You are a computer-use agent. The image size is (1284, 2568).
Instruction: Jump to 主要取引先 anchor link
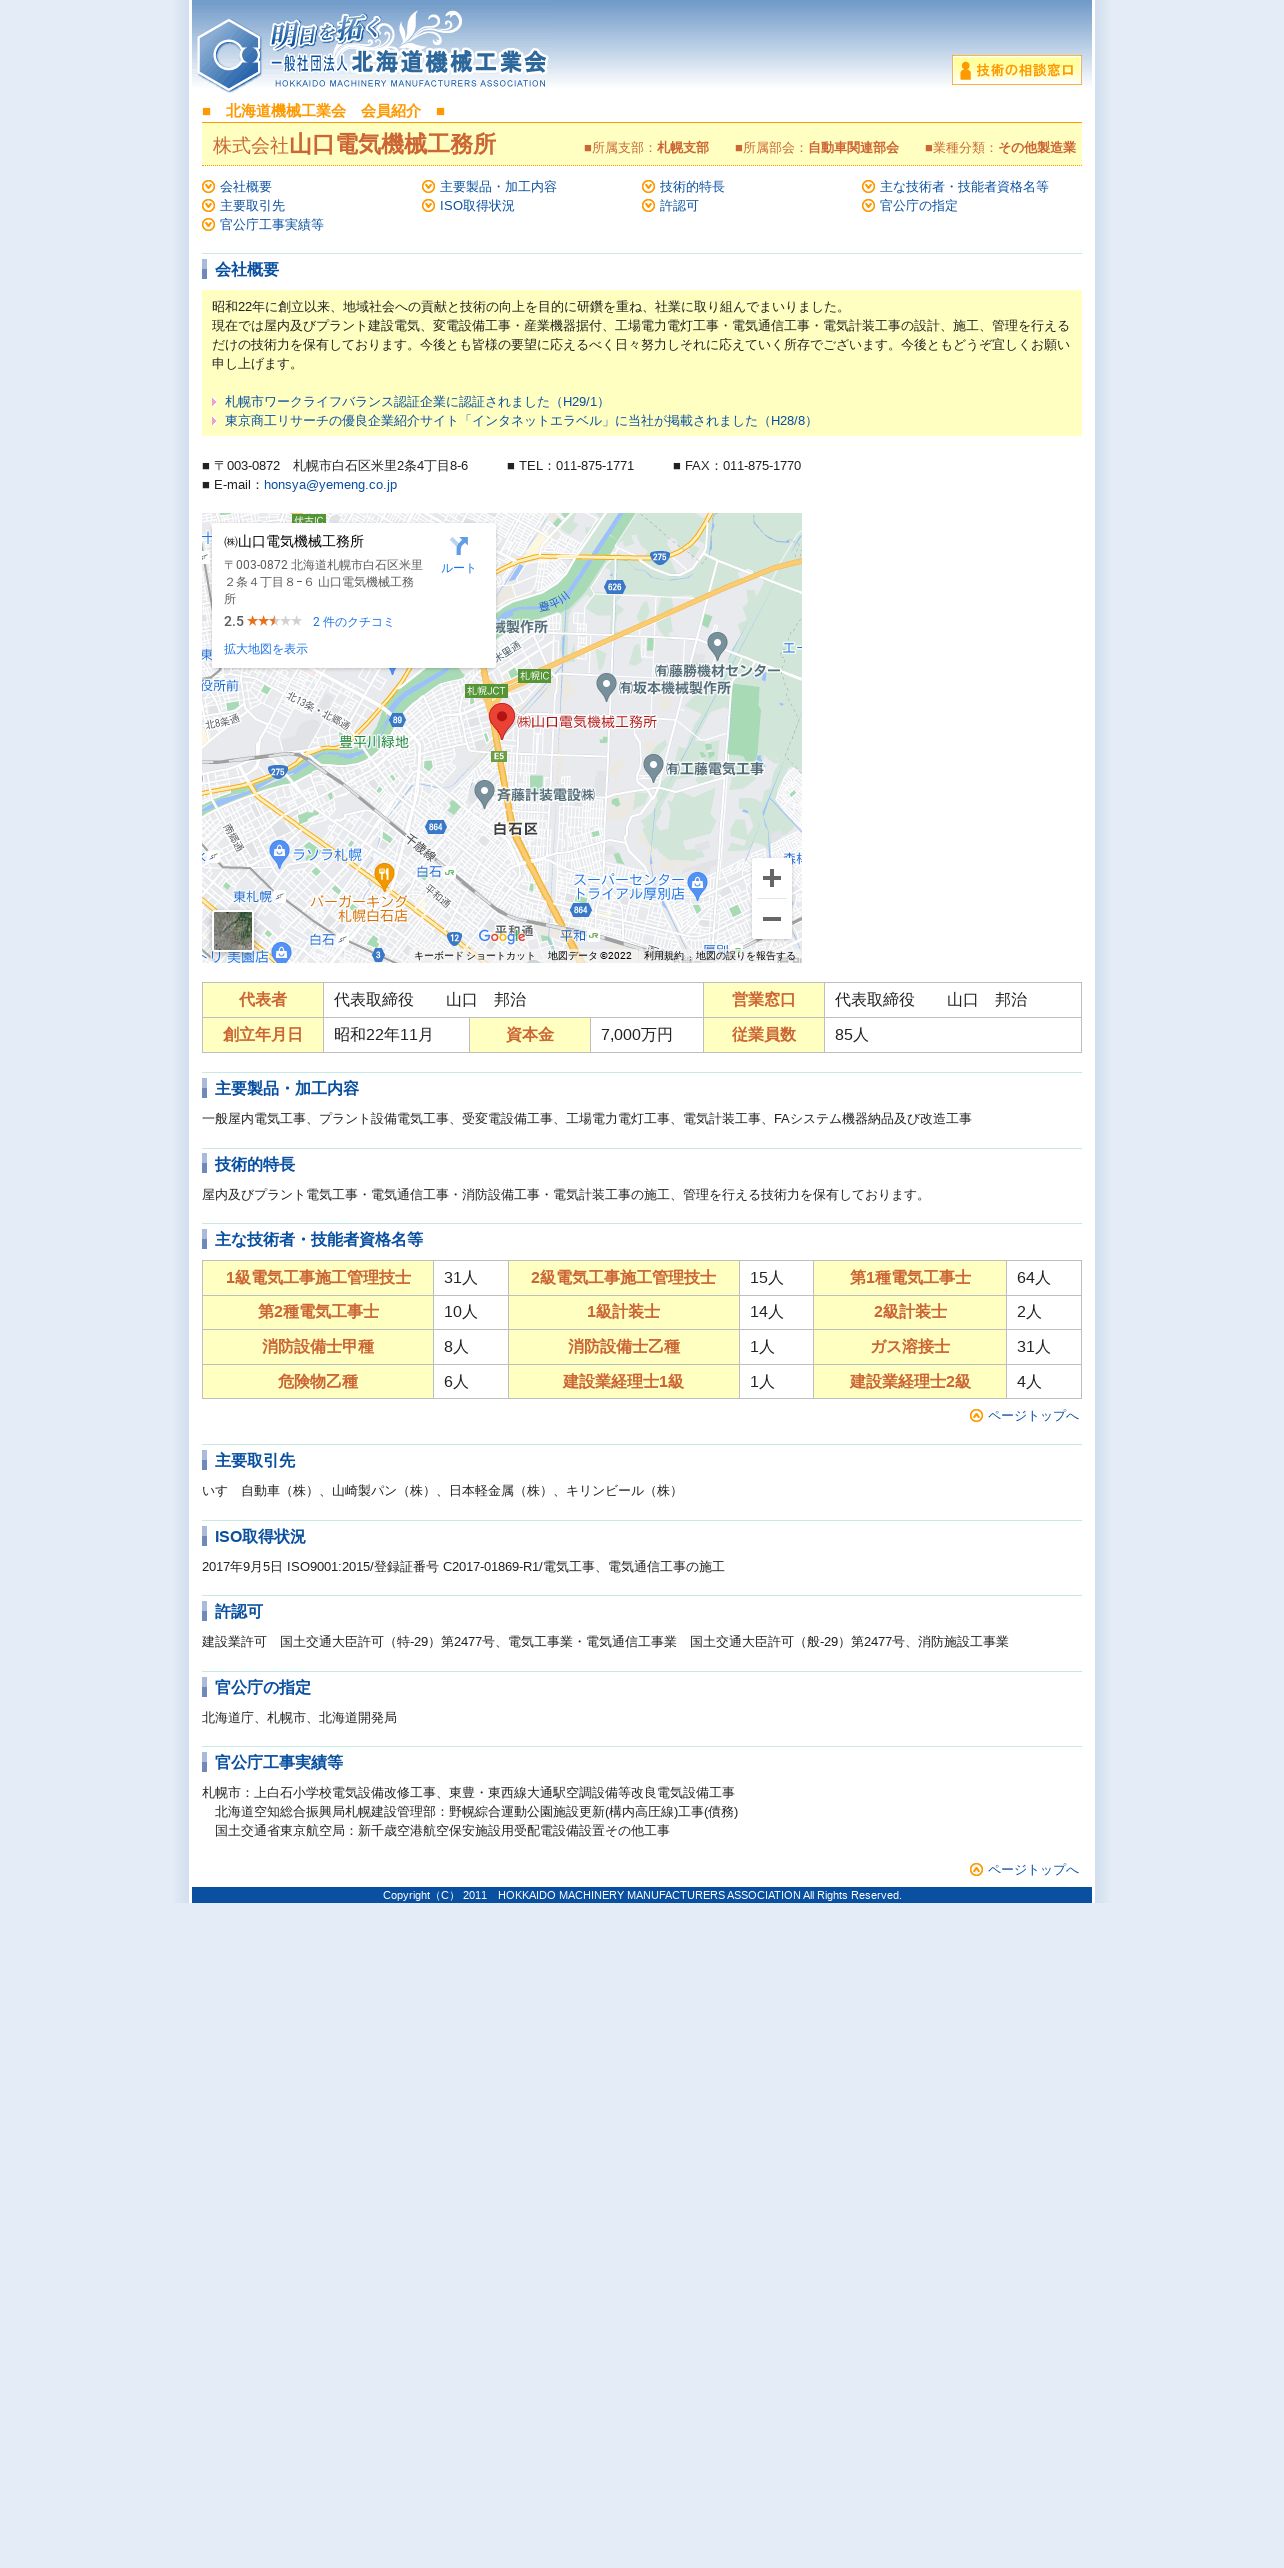(252, 206)
